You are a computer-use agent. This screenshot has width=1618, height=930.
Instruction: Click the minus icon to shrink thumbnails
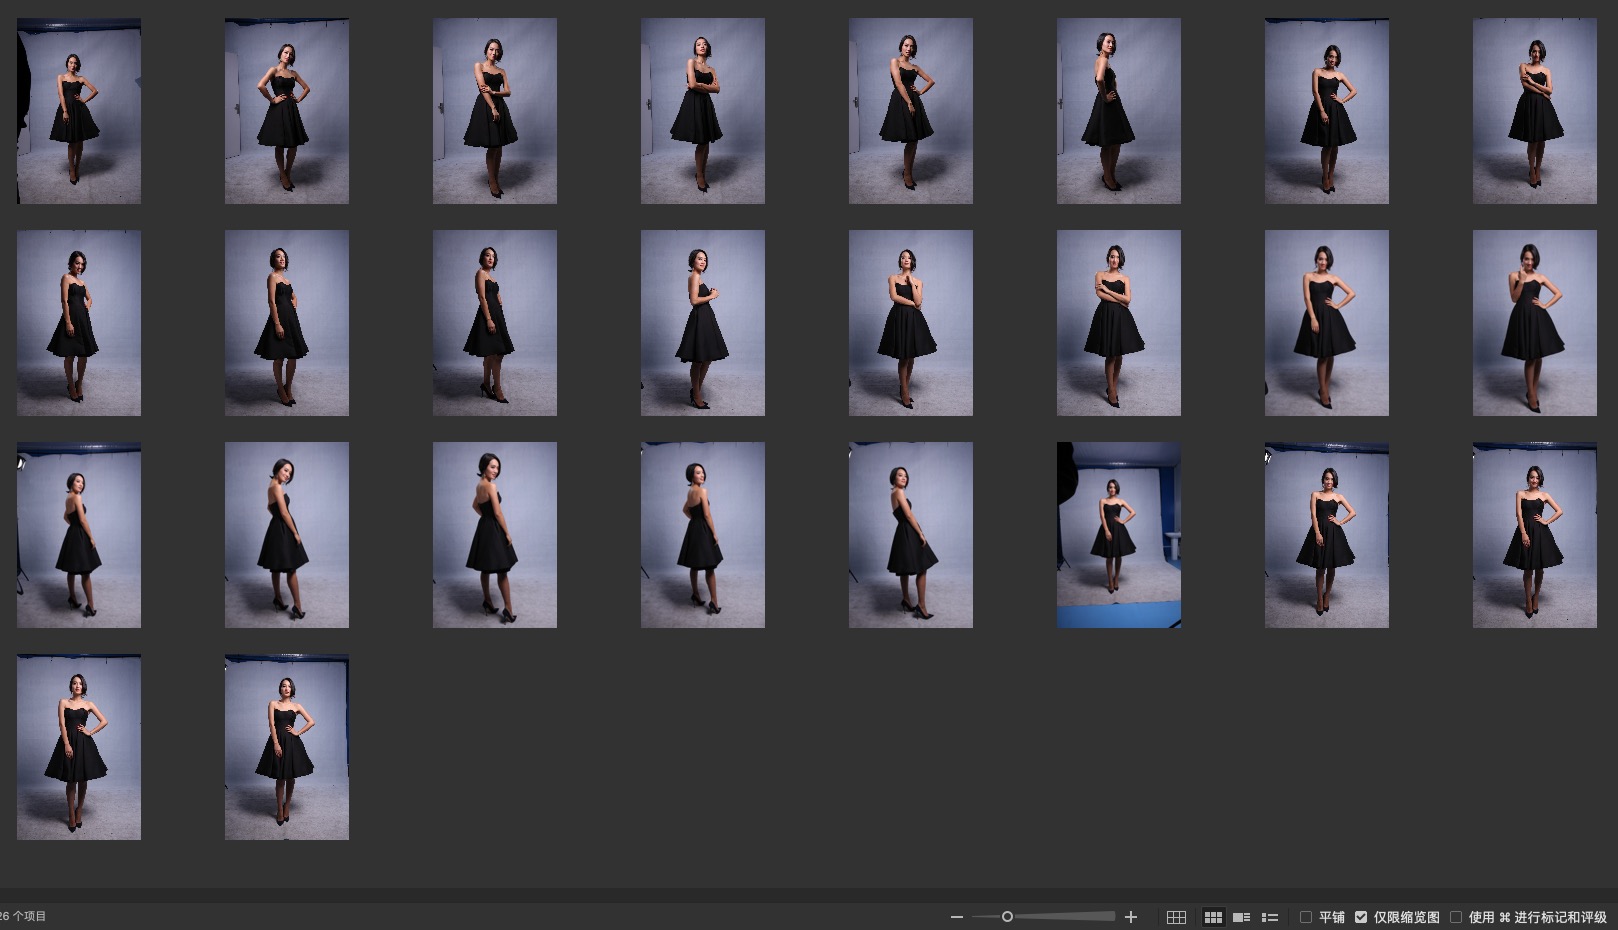(x=957, y=917)
